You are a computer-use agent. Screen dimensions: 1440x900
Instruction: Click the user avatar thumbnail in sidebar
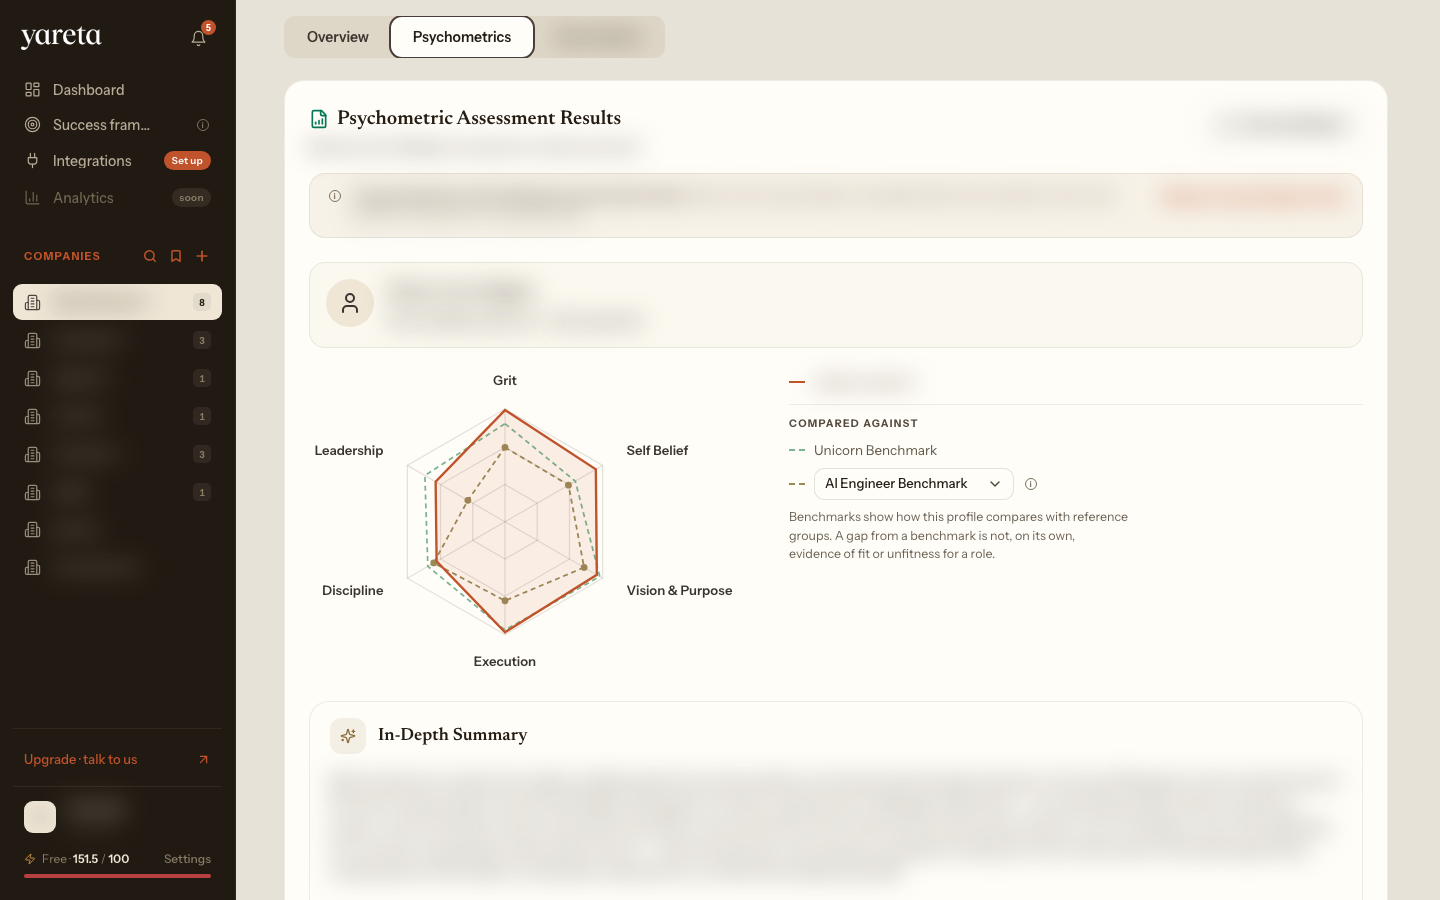pyautogui.click(x=40, y=817)
